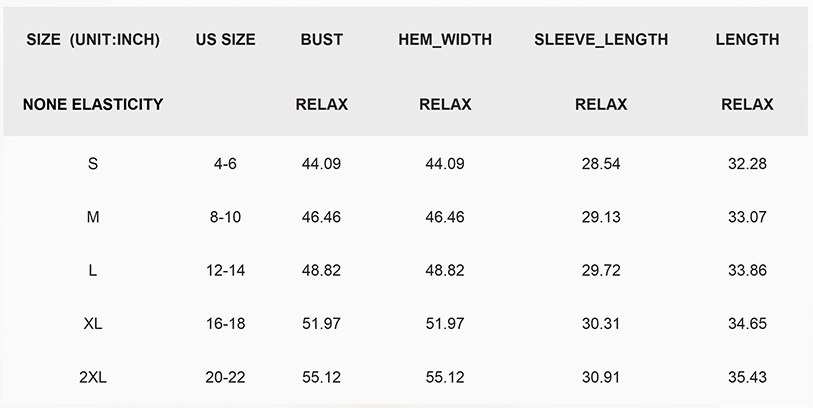
Task: Click the S size row label
Action: click(x=93, y=163)
